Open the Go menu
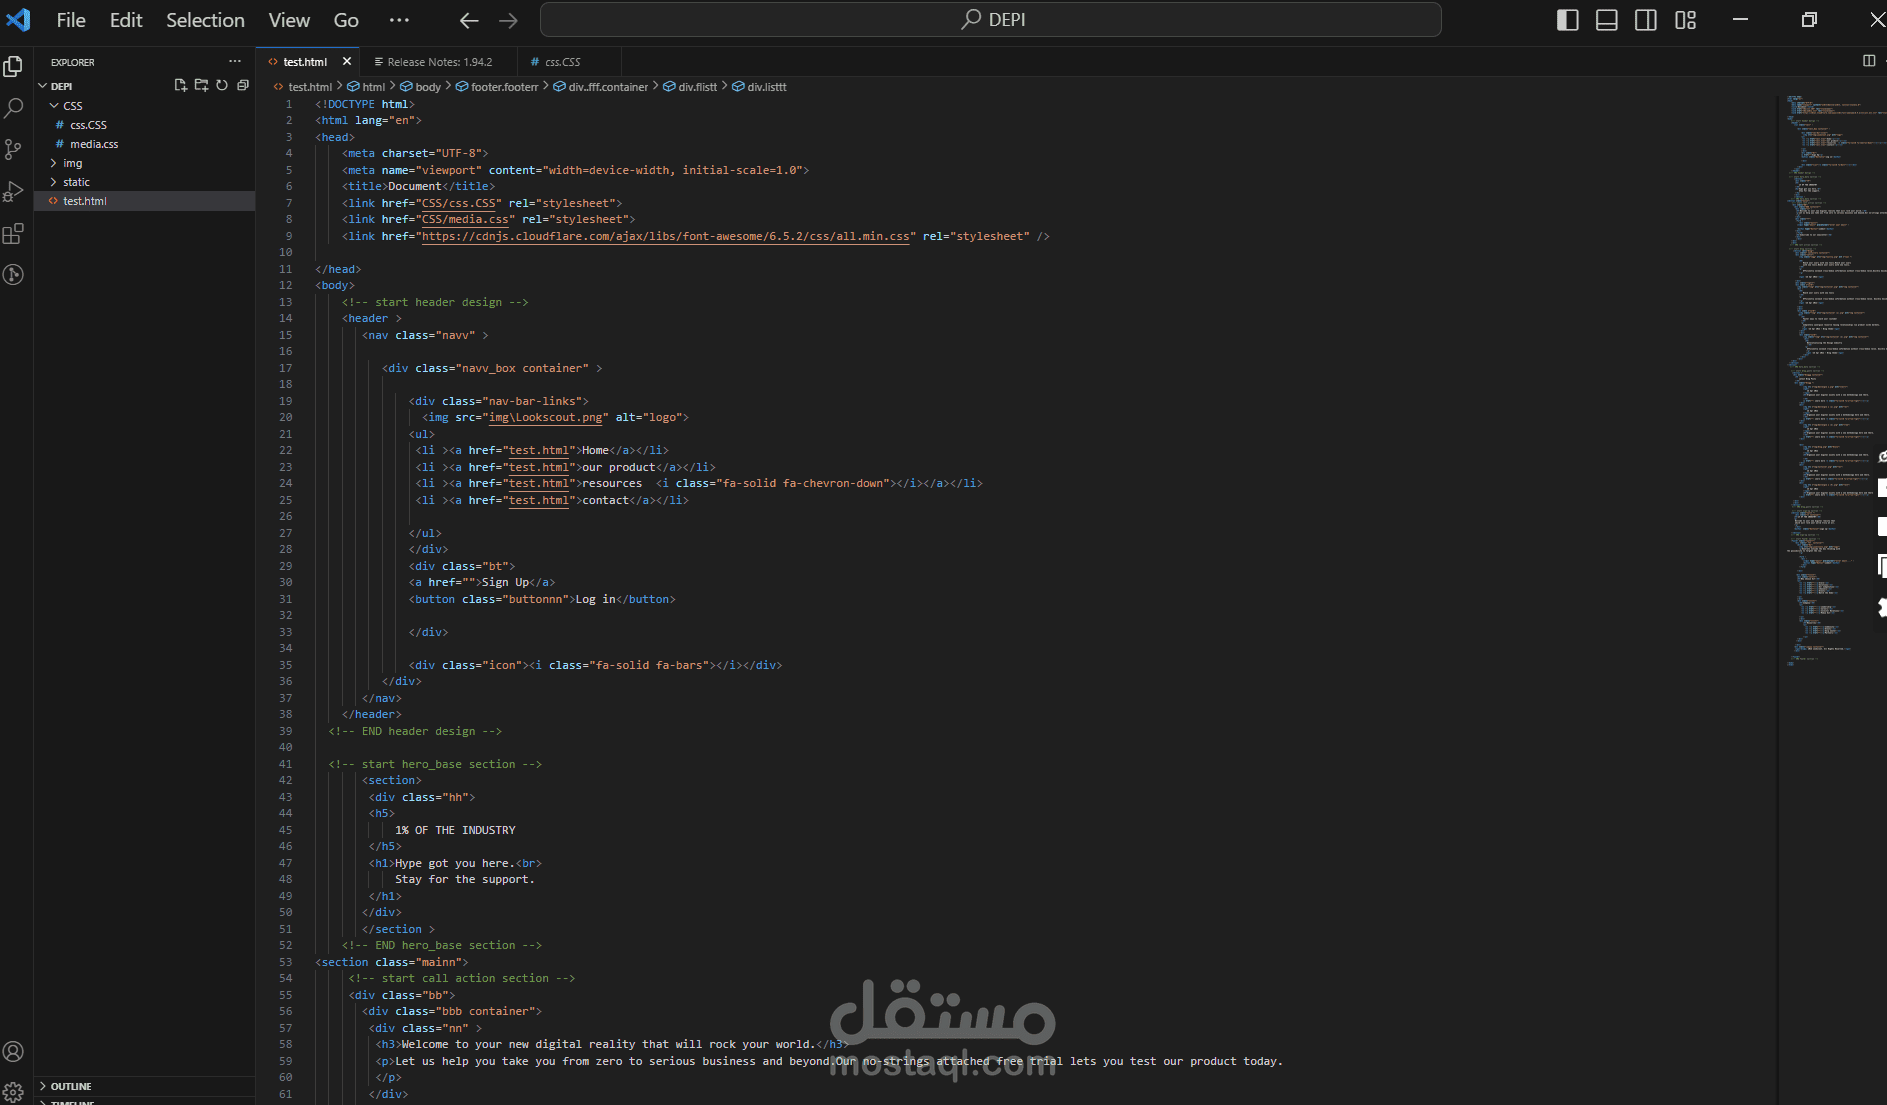 pyautogui.click(x=346, y=20)
